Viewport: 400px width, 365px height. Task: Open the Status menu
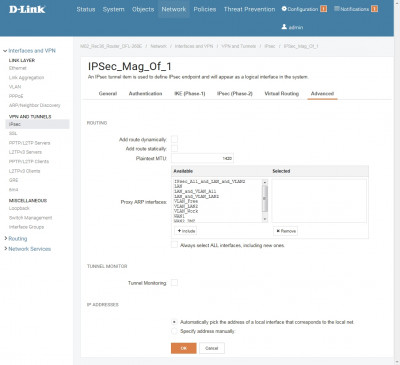pyautogui.click(x=86, y=9)
